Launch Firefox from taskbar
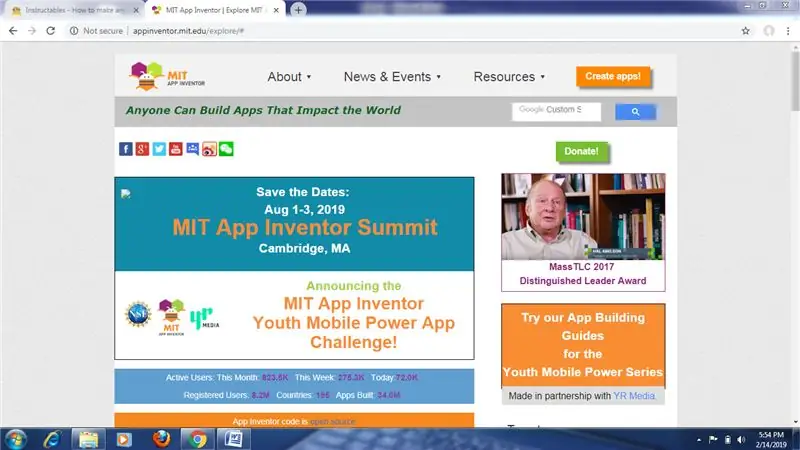Image resolution: width=800 pixels, height=450 pixels. pyautogui.click(x=161, y=439)
